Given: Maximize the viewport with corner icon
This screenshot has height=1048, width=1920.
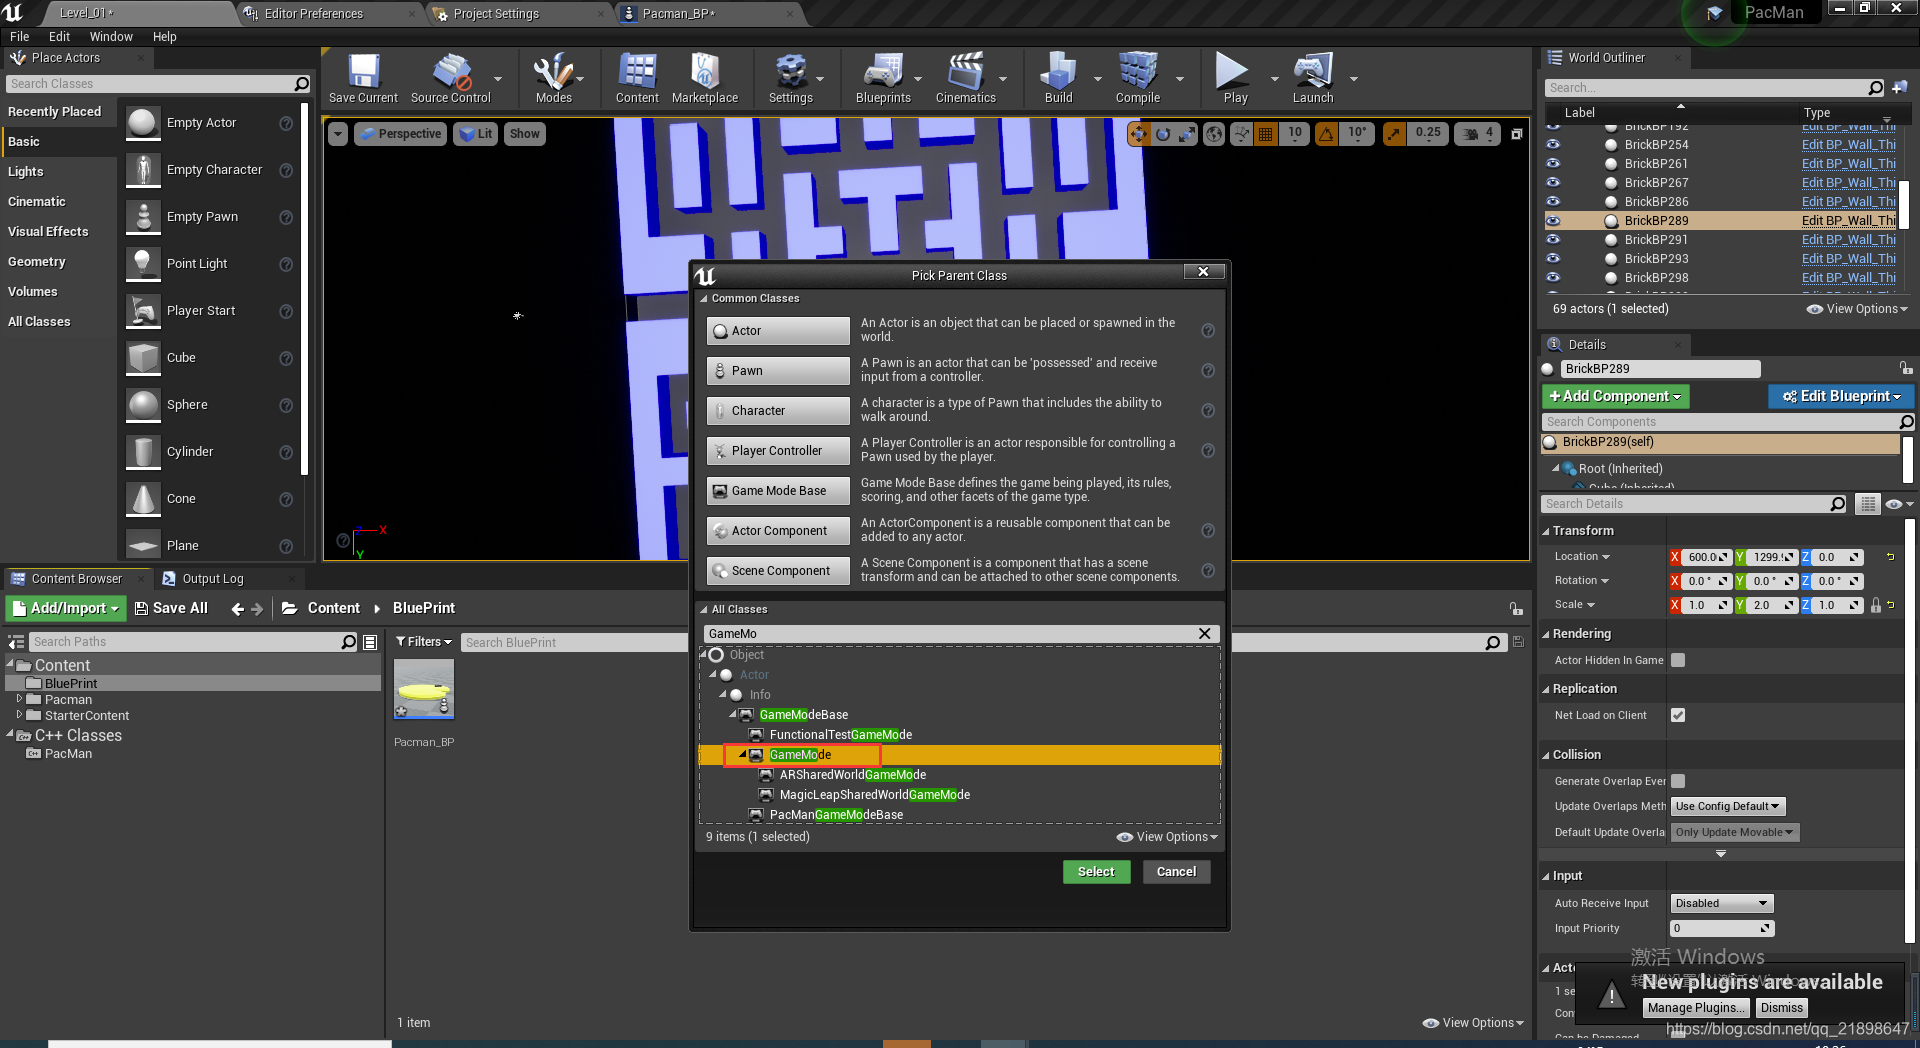Looking at the screenshot, I should click(x=1517, y=134).
